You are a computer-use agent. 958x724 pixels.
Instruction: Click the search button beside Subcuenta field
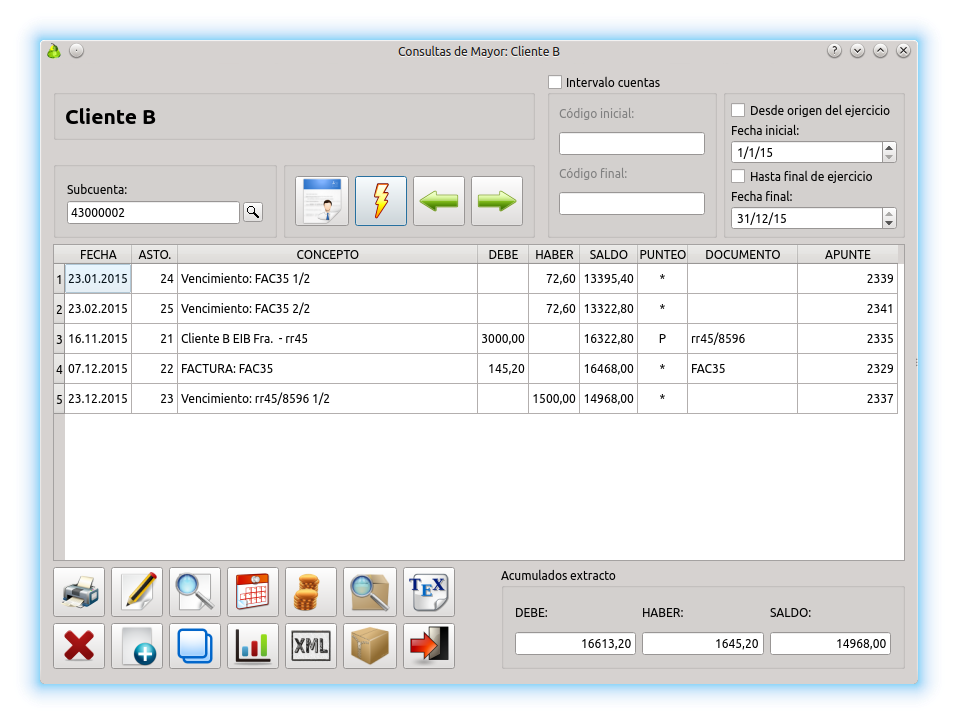tap(253, 212)
